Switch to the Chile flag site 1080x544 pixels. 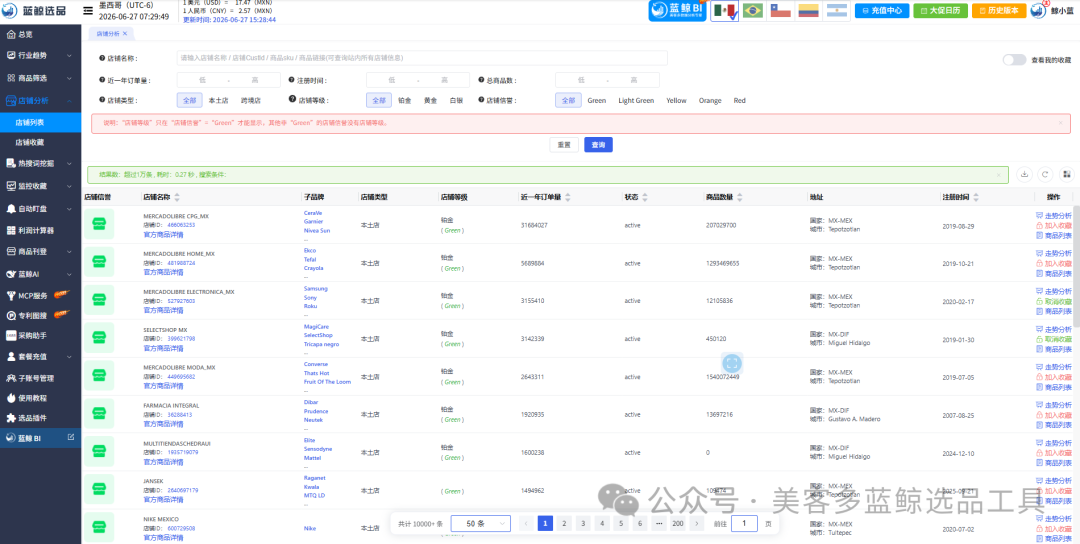click(780, 11)
